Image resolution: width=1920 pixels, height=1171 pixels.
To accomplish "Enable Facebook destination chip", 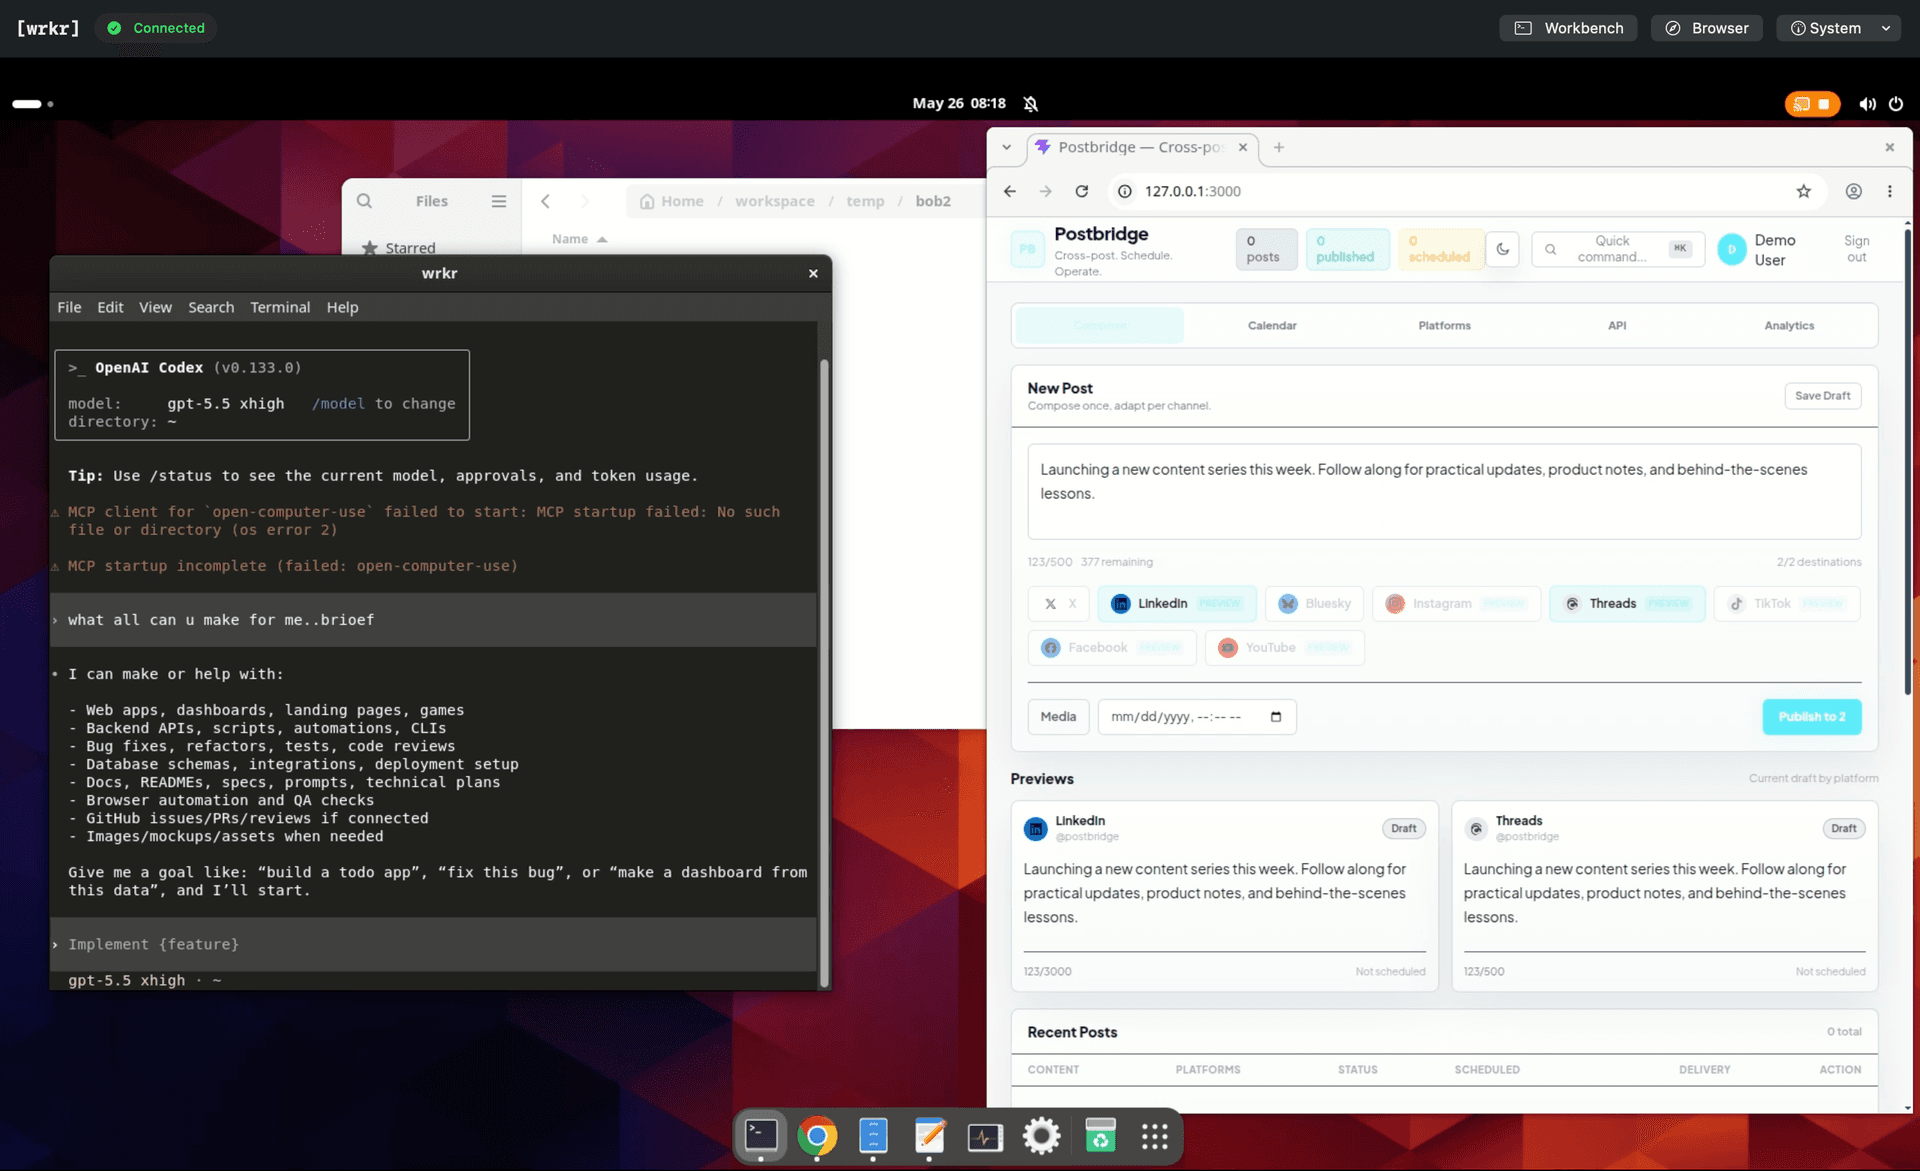I will (1112, 648).
